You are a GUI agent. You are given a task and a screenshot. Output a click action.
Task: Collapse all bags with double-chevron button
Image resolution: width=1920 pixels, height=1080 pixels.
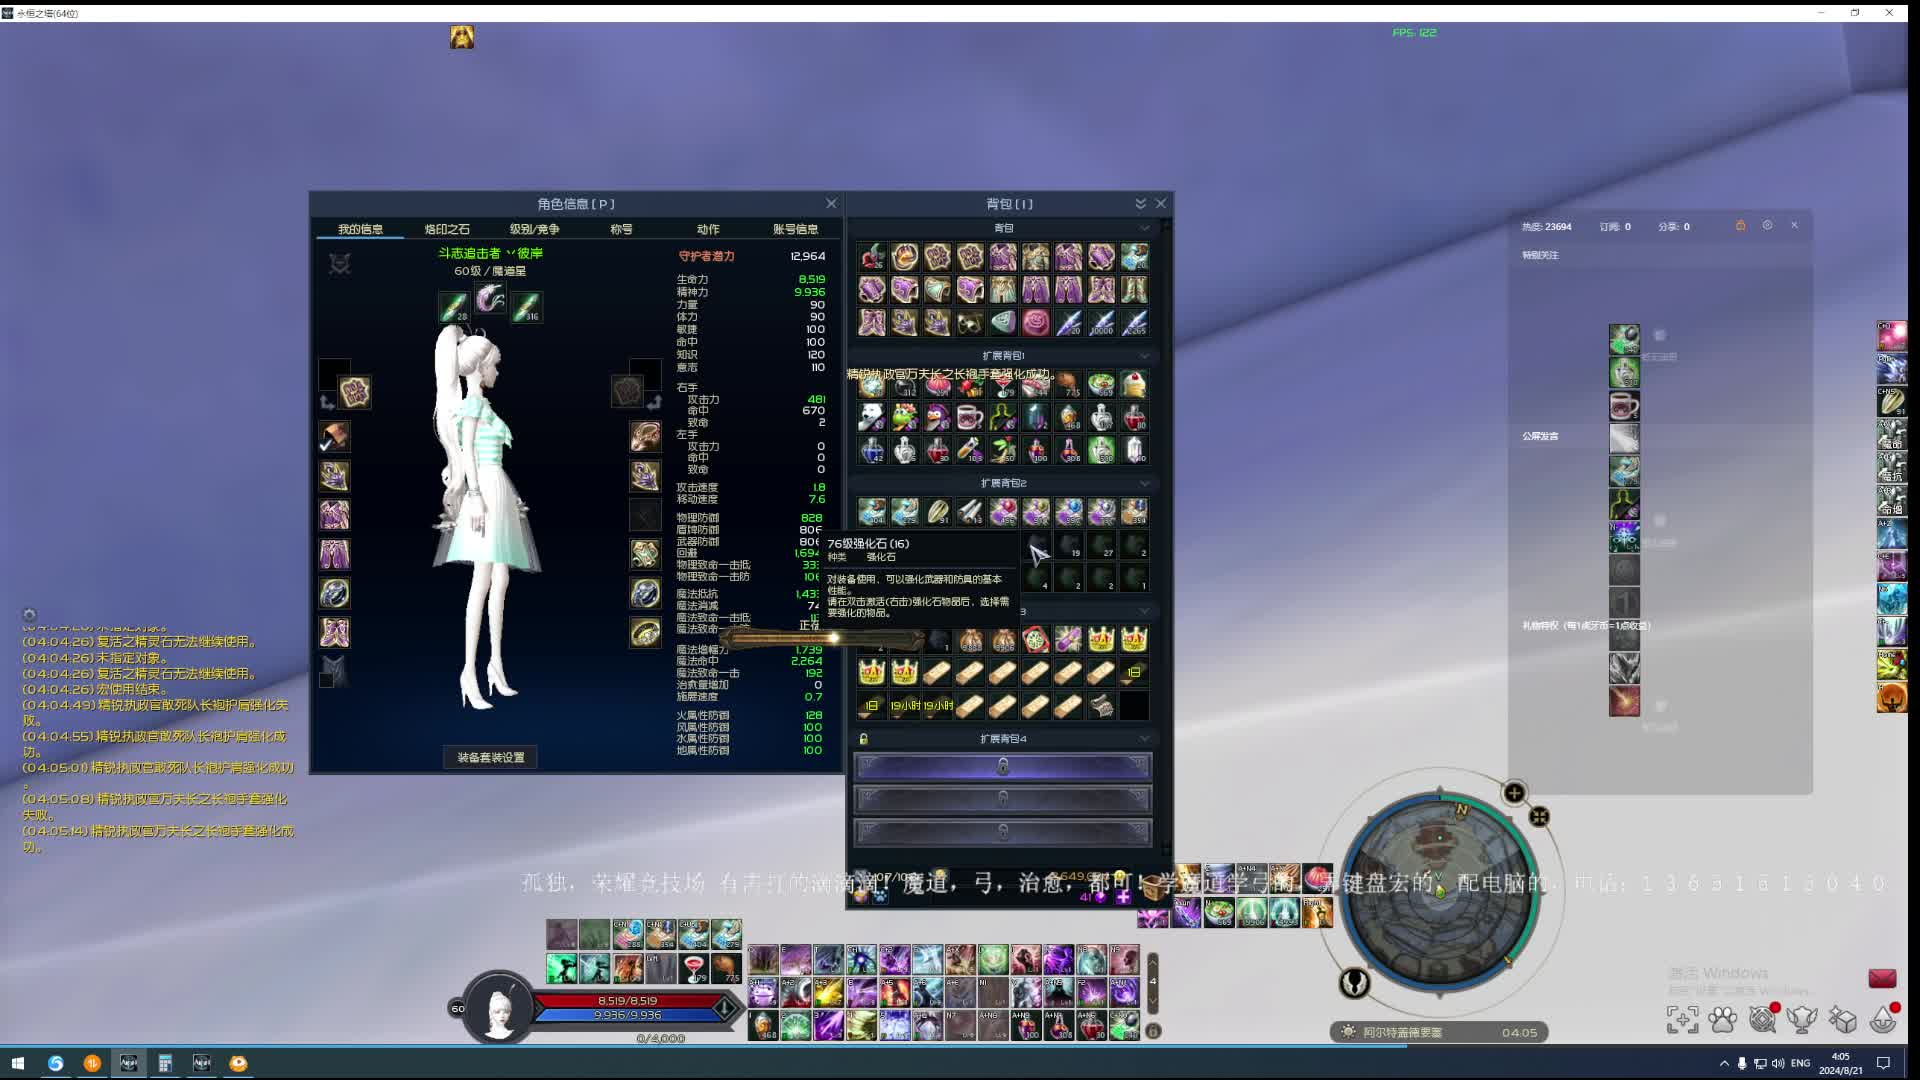click(1140, 203)
